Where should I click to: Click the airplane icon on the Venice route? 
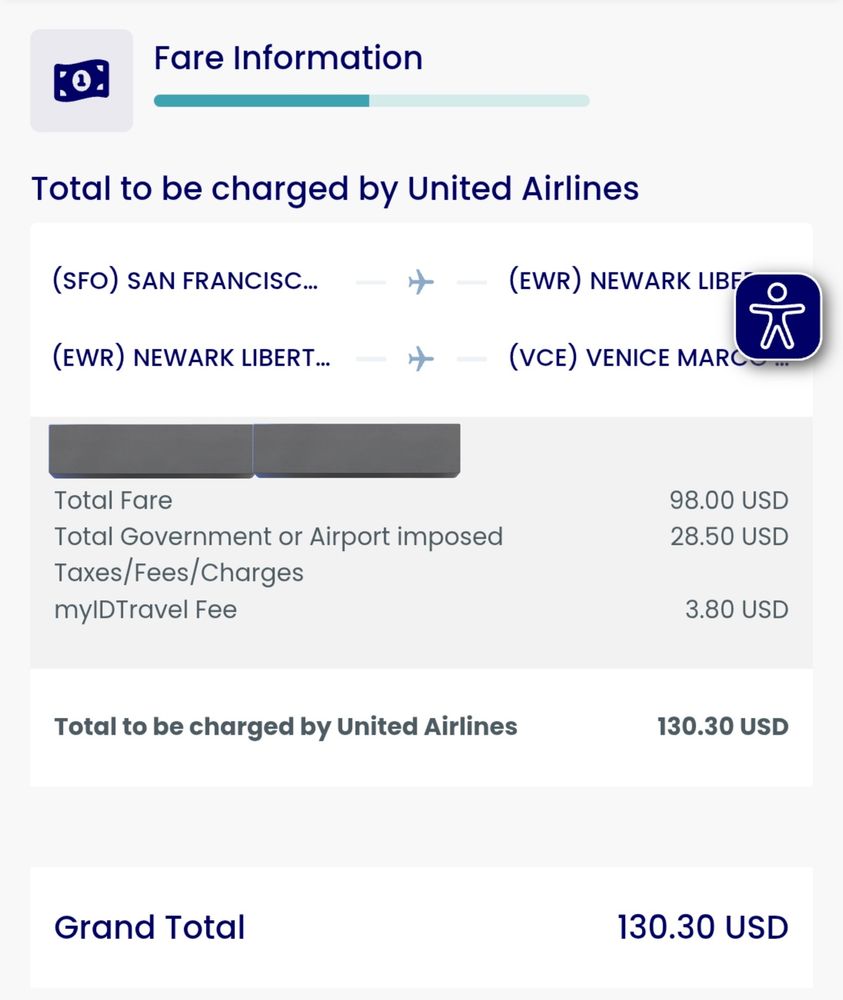(x=422, y=358)
